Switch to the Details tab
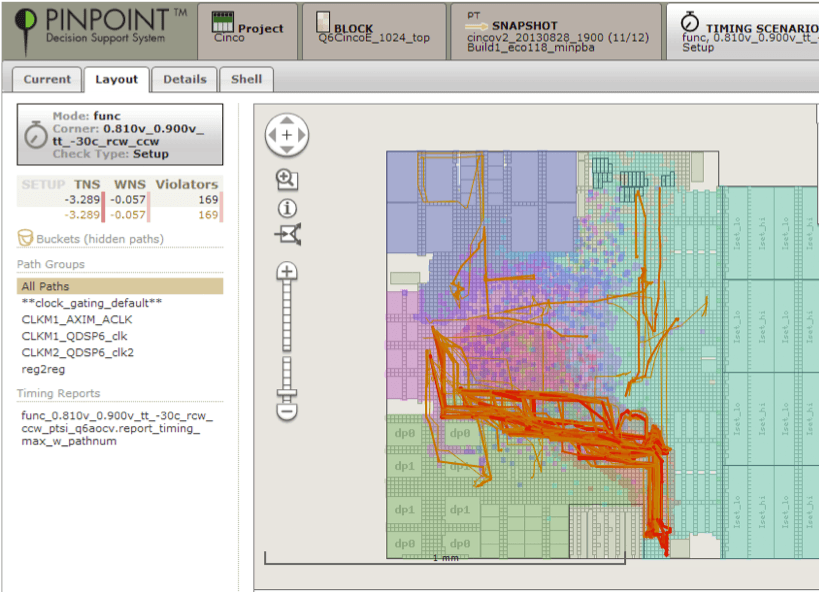 (185, 79)
